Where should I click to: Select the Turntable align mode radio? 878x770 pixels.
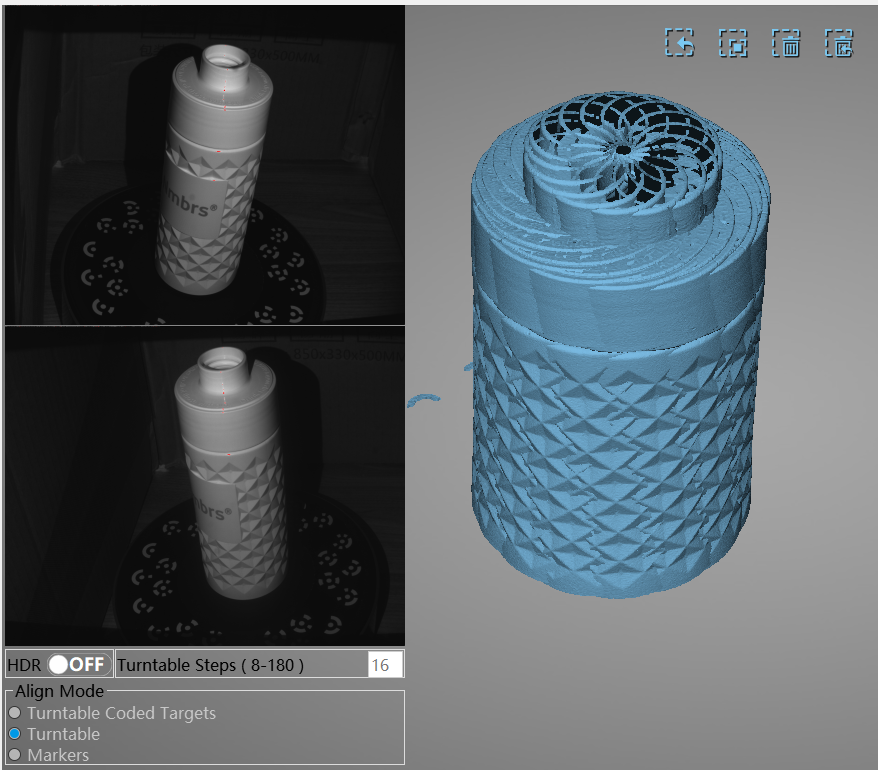click(14, 734)
